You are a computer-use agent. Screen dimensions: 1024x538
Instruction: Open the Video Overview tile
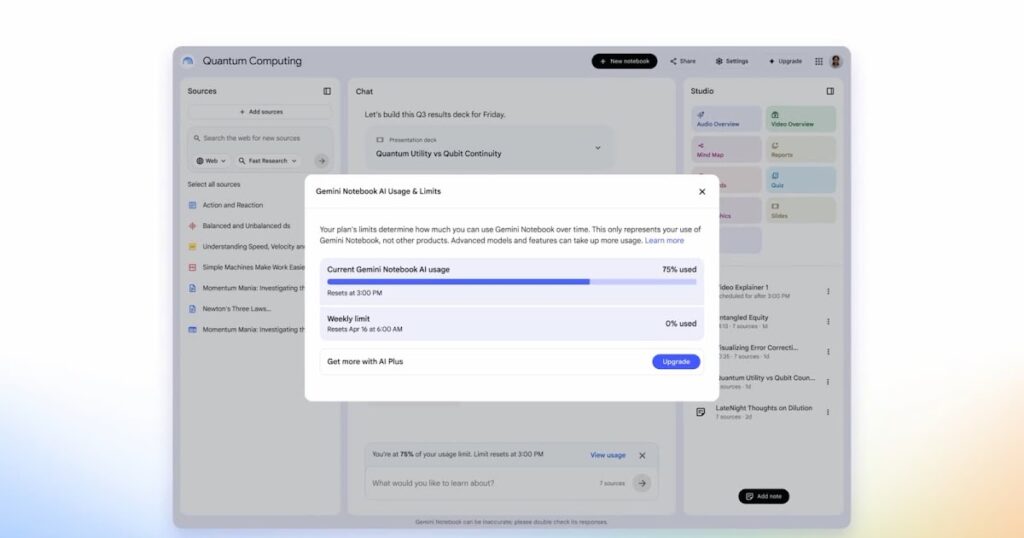pyautogui.click(x=801, y=119)
